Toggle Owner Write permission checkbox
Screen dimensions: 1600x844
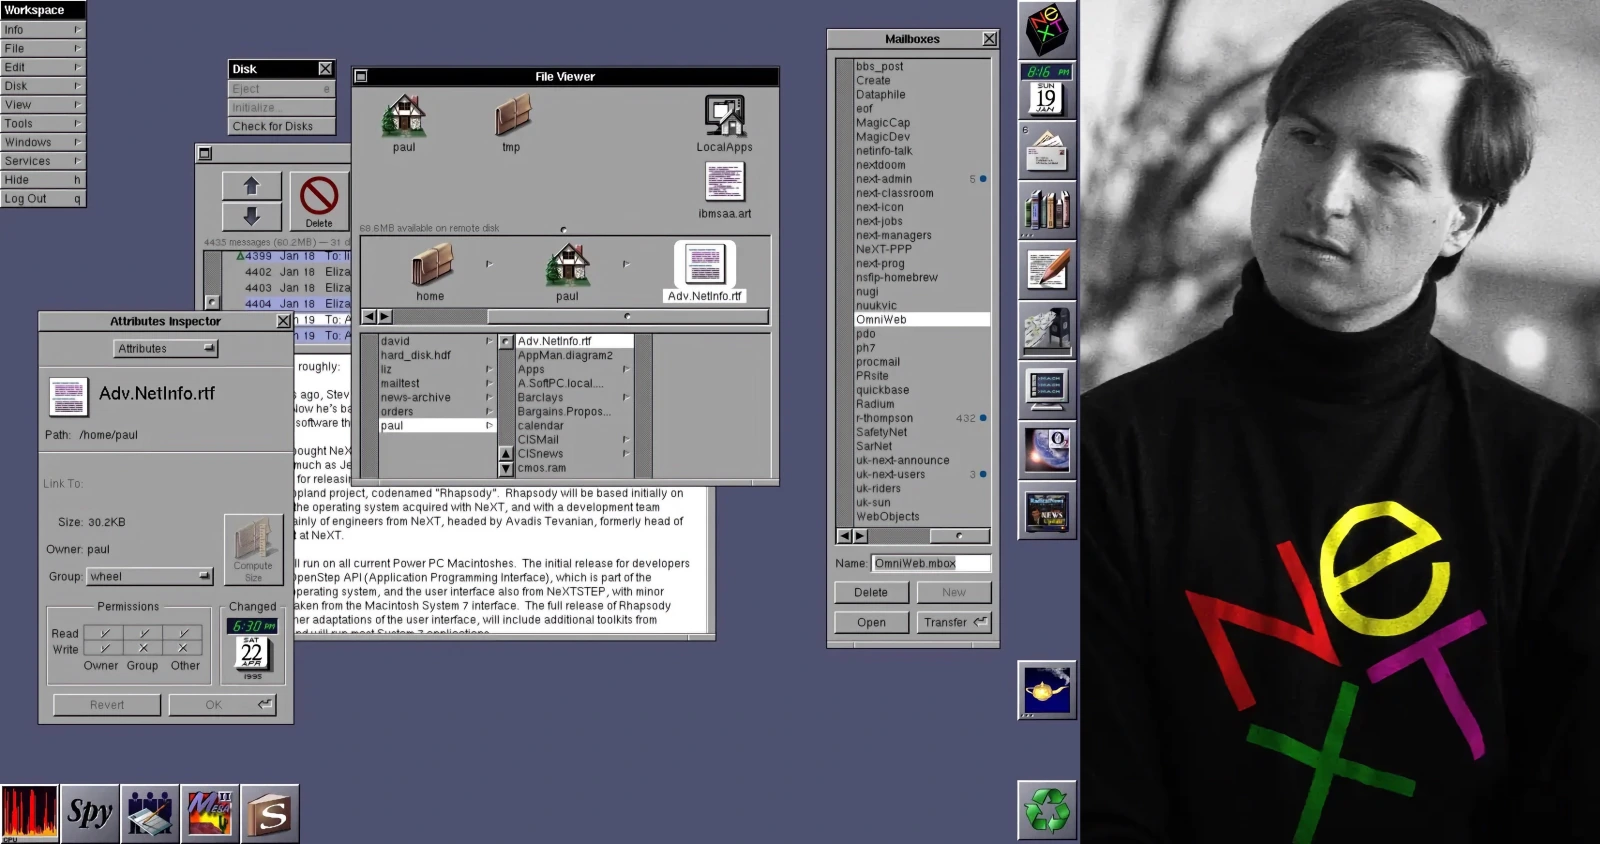[104, 648]
